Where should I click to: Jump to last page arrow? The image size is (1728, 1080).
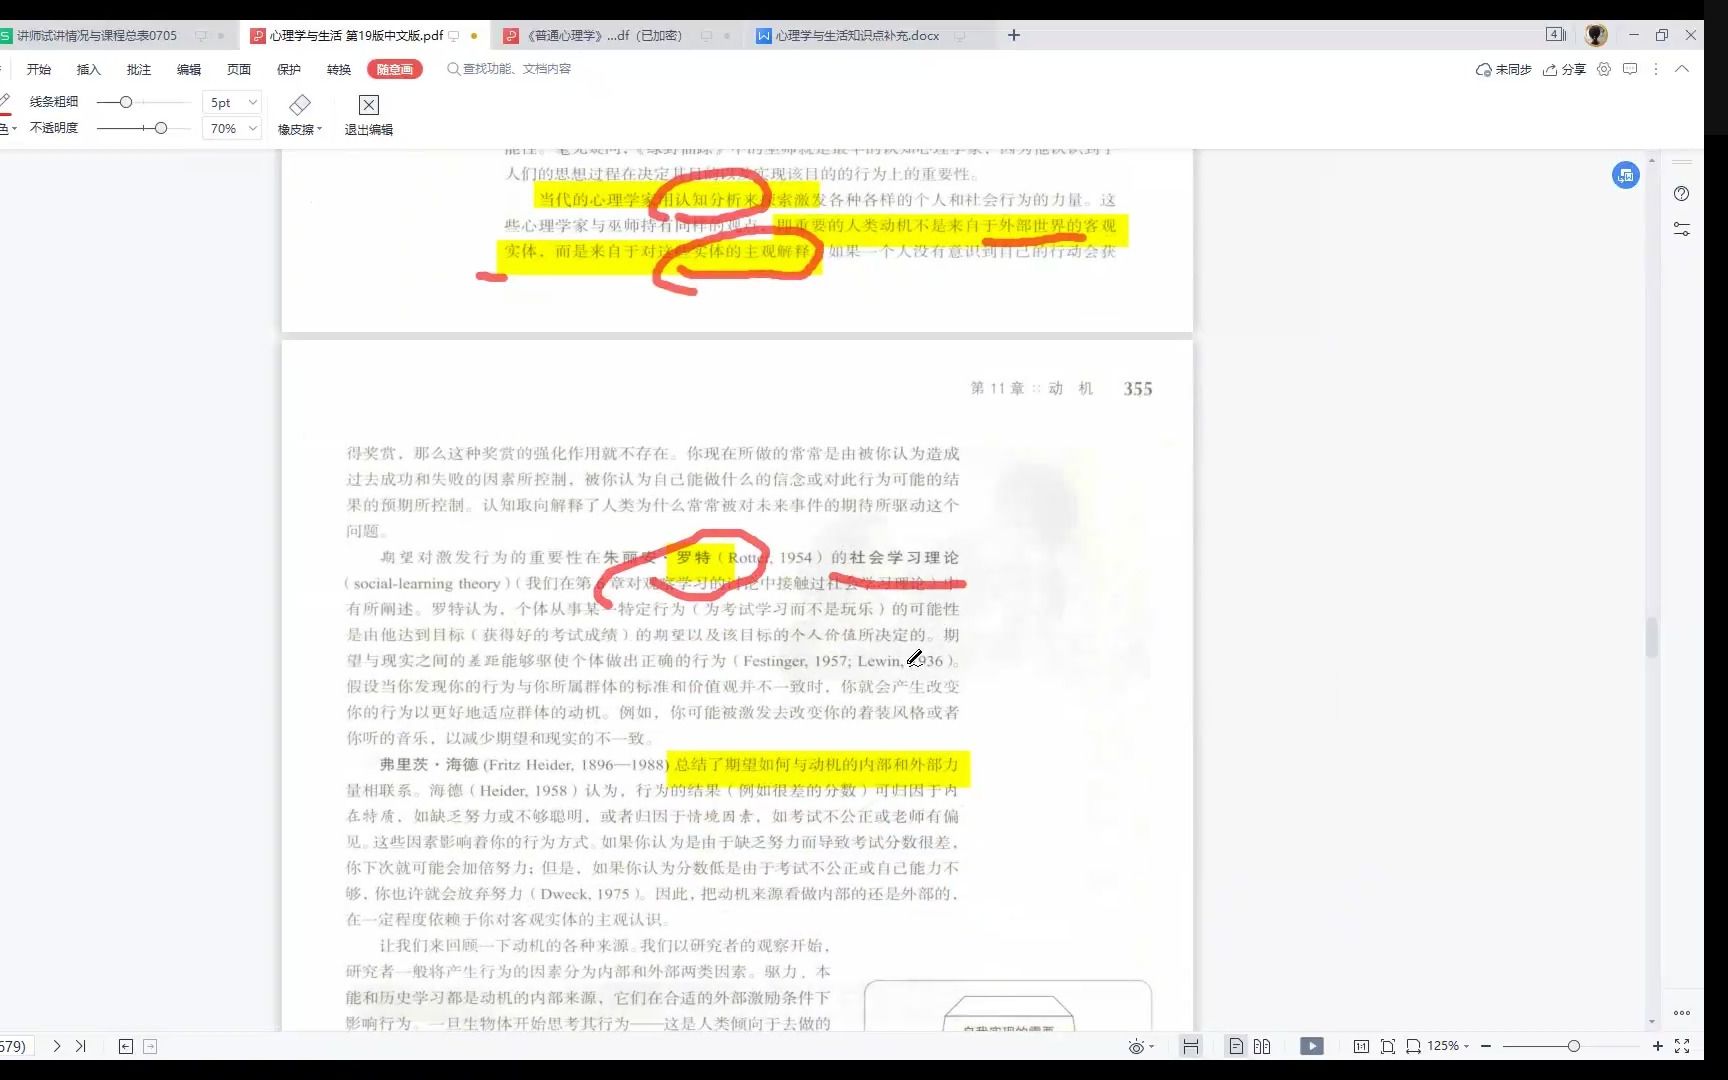pyautogui.click(x=81, y=1046)
